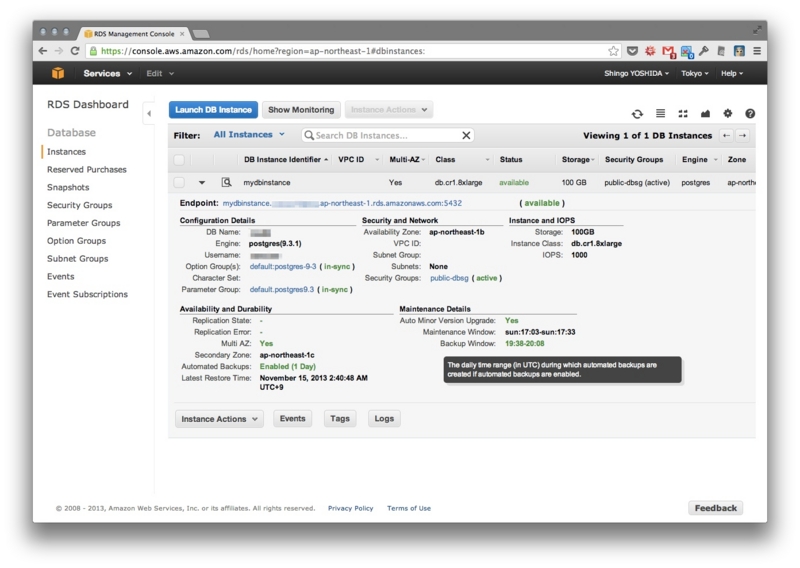The height and width of the screenshot is (568, 800).
Task: Open the Services dropdown menu
Action: click(107, 73)
